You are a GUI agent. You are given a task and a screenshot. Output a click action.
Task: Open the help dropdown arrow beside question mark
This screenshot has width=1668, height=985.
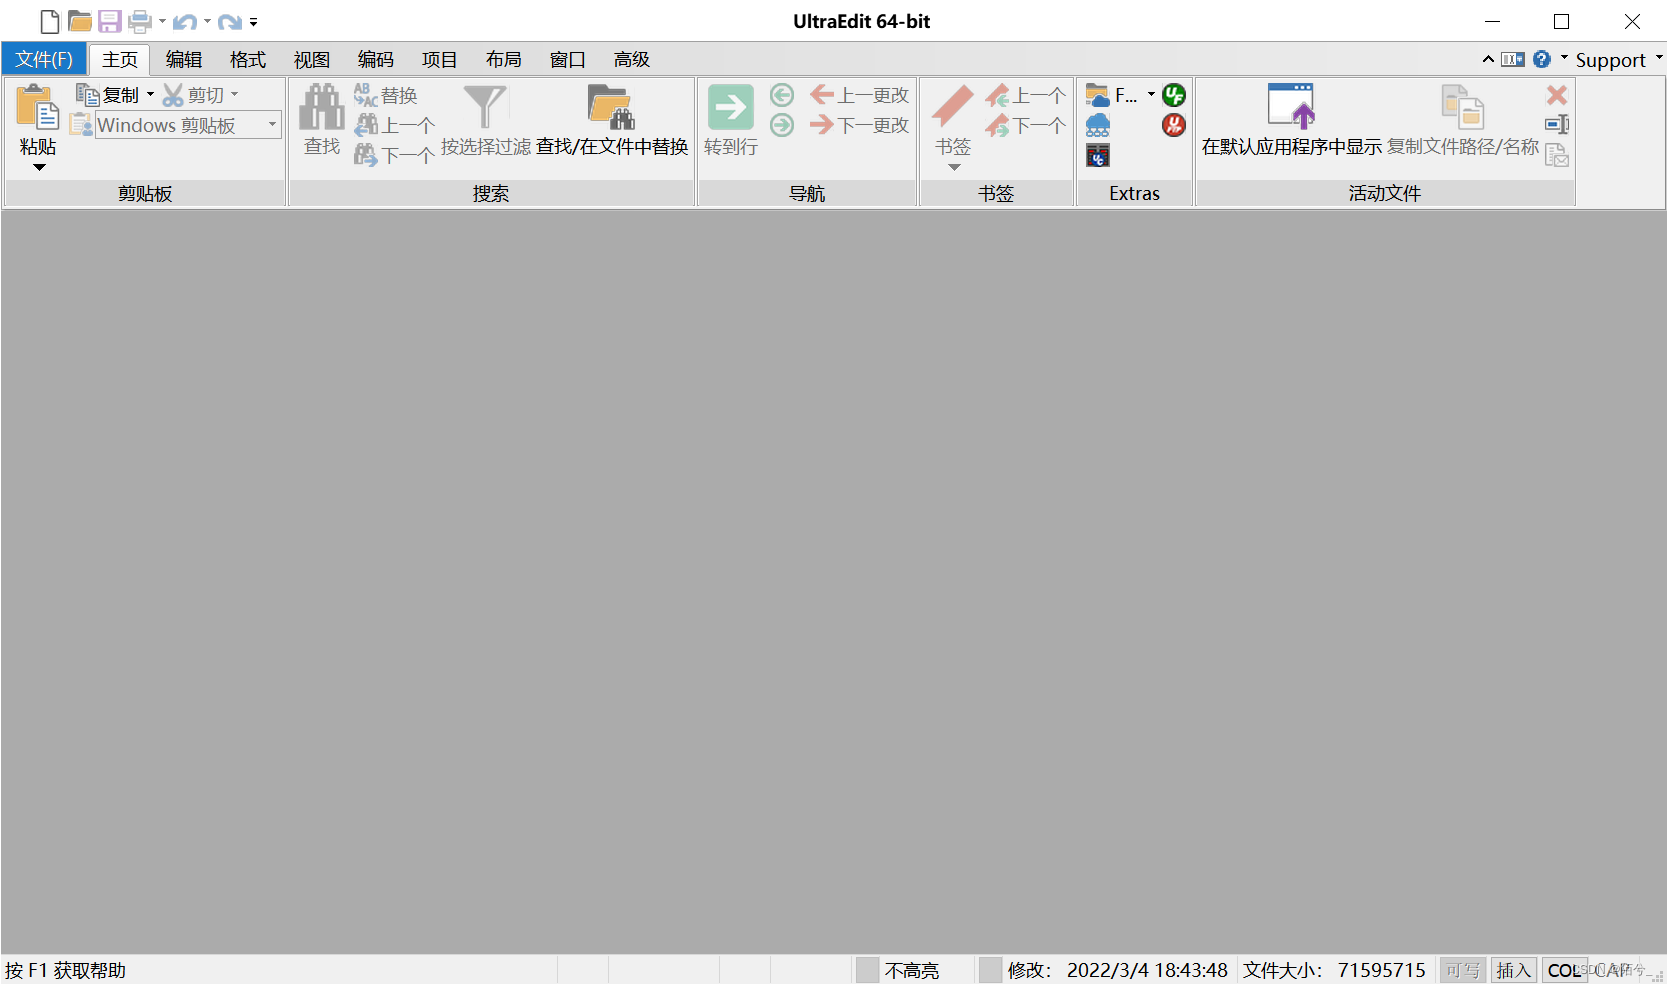coord(1564,58)
